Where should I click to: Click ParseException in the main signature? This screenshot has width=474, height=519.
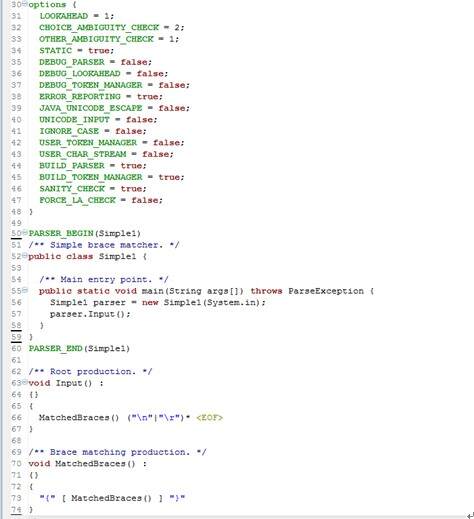click(326, 291)
